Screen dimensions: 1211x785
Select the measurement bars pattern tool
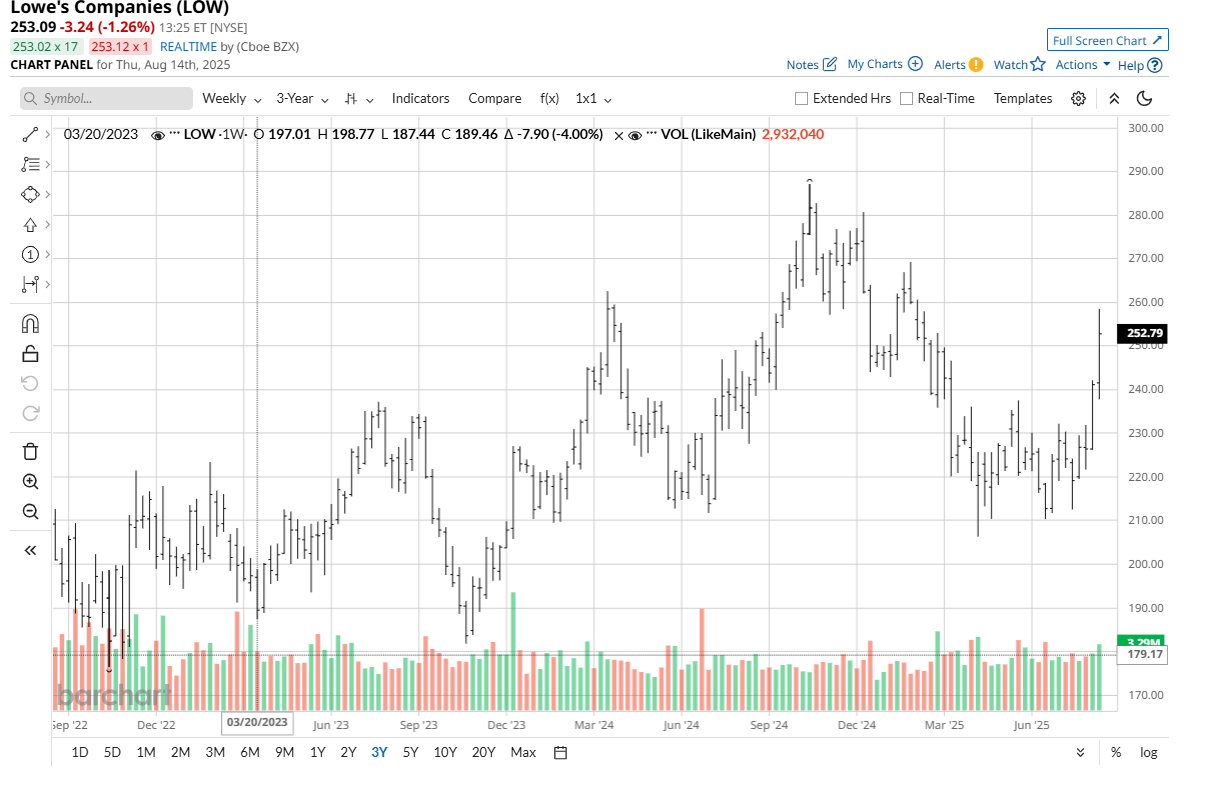(30, 284)
